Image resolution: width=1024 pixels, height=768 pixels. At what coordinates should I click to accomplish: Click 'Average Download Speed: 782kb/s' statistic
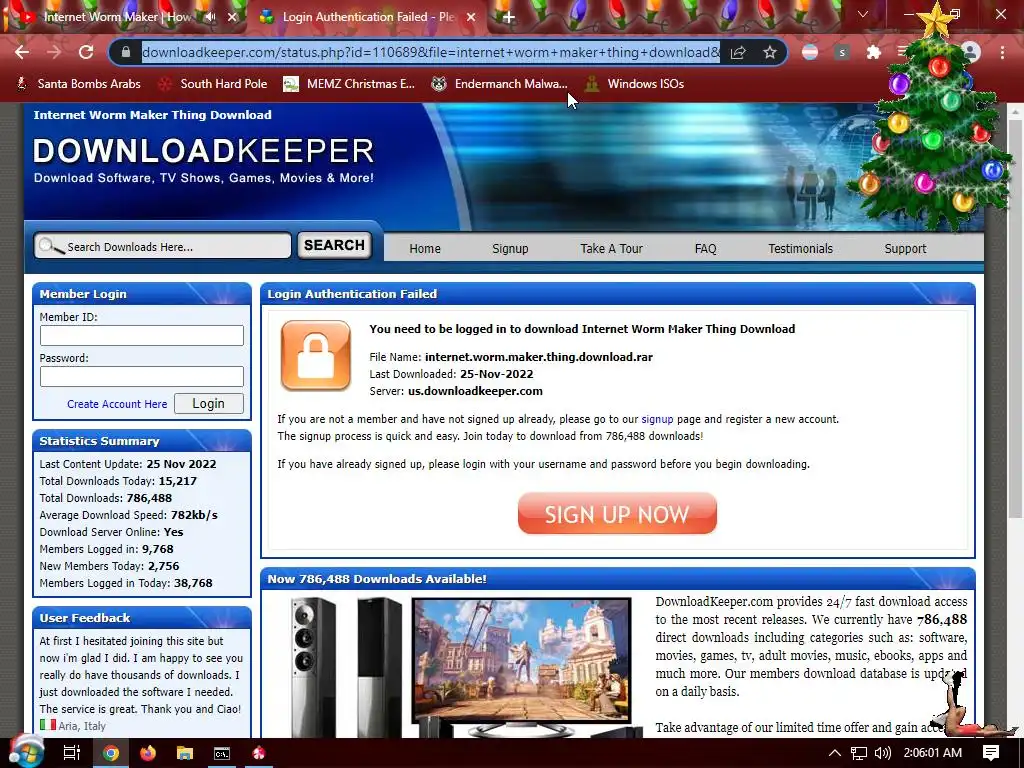coord(129,515)
